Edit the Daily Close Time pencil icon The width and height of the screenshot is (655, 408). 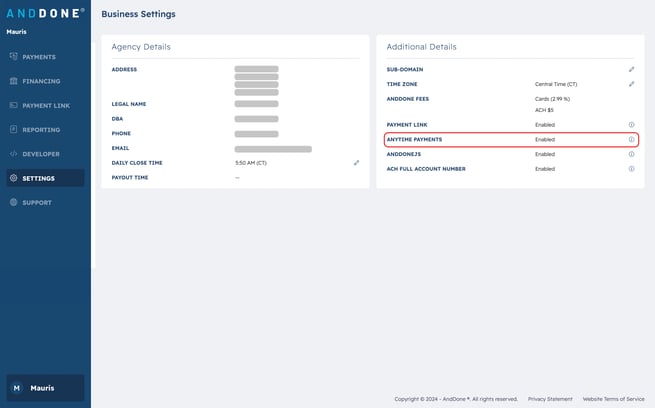(x=356, y=162)
